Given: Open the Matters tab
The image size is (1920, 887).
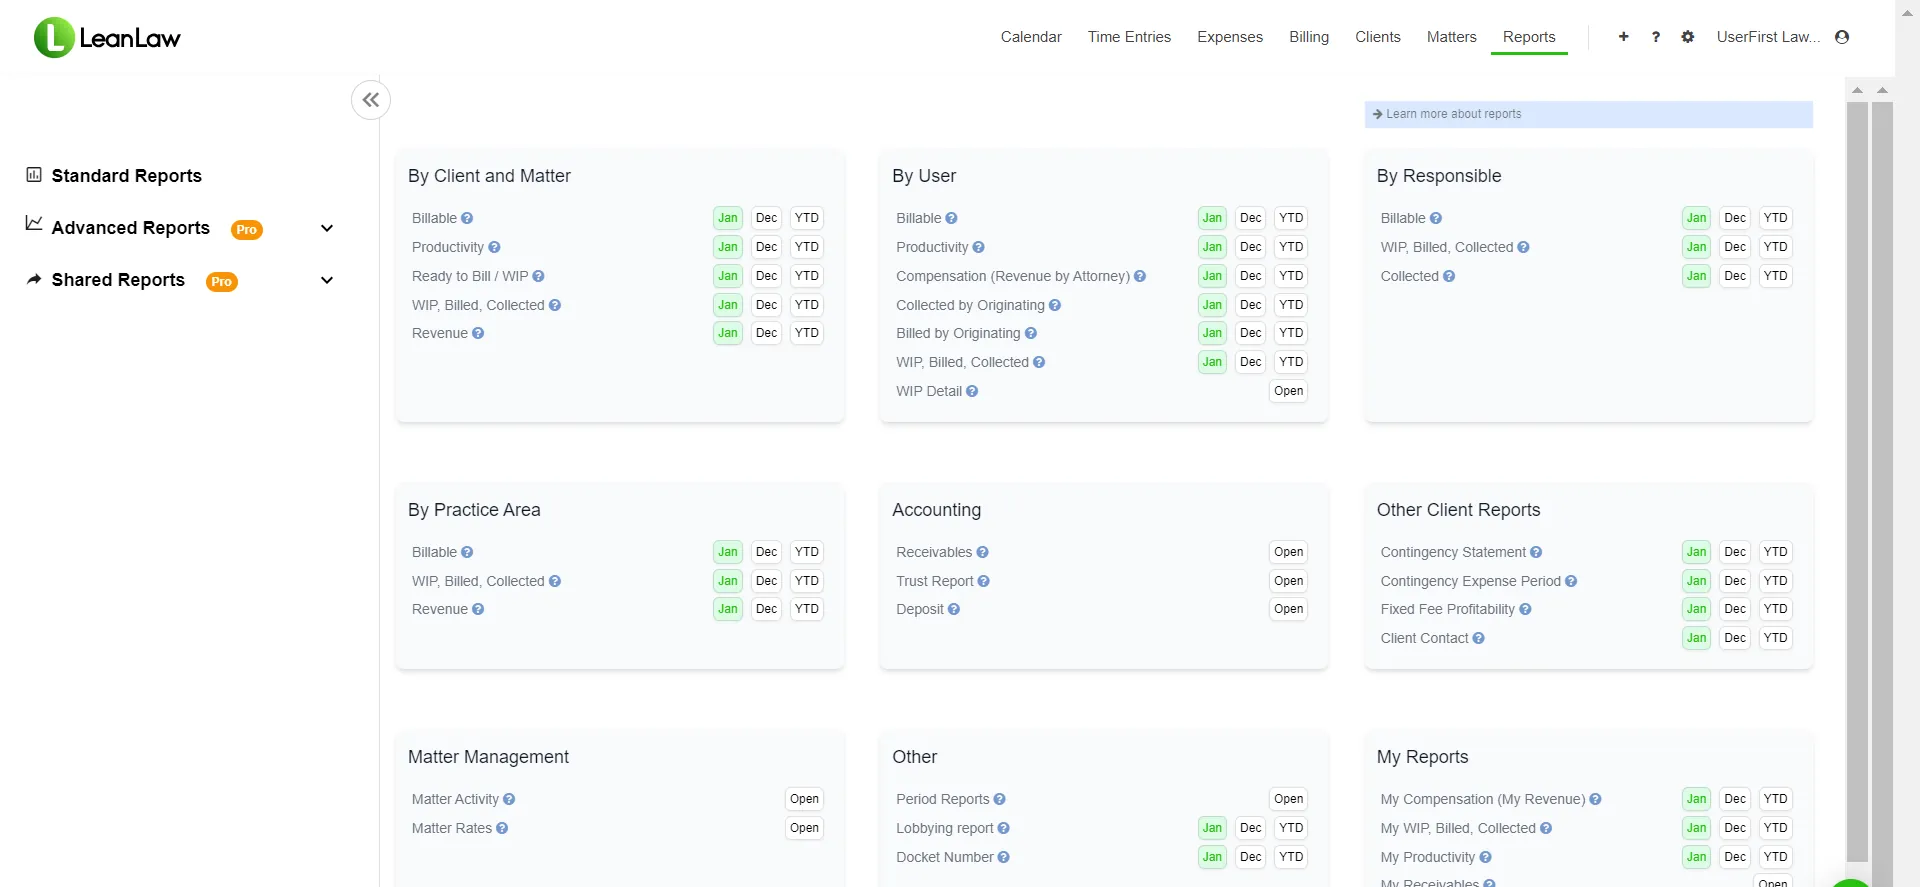Looking at the screenshot, I should [1451, 37].
